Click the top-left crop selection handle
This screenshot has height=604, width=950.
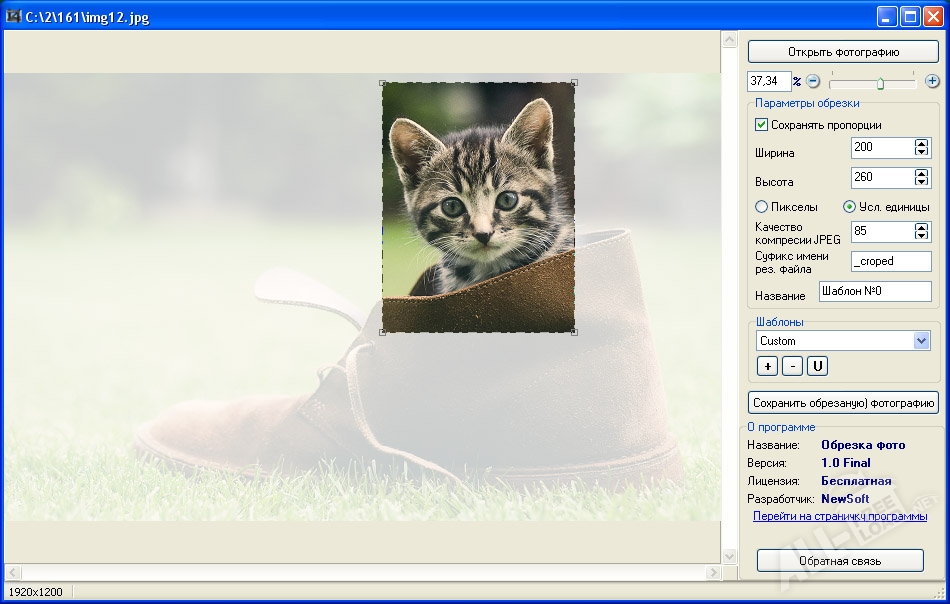(382, 83)
